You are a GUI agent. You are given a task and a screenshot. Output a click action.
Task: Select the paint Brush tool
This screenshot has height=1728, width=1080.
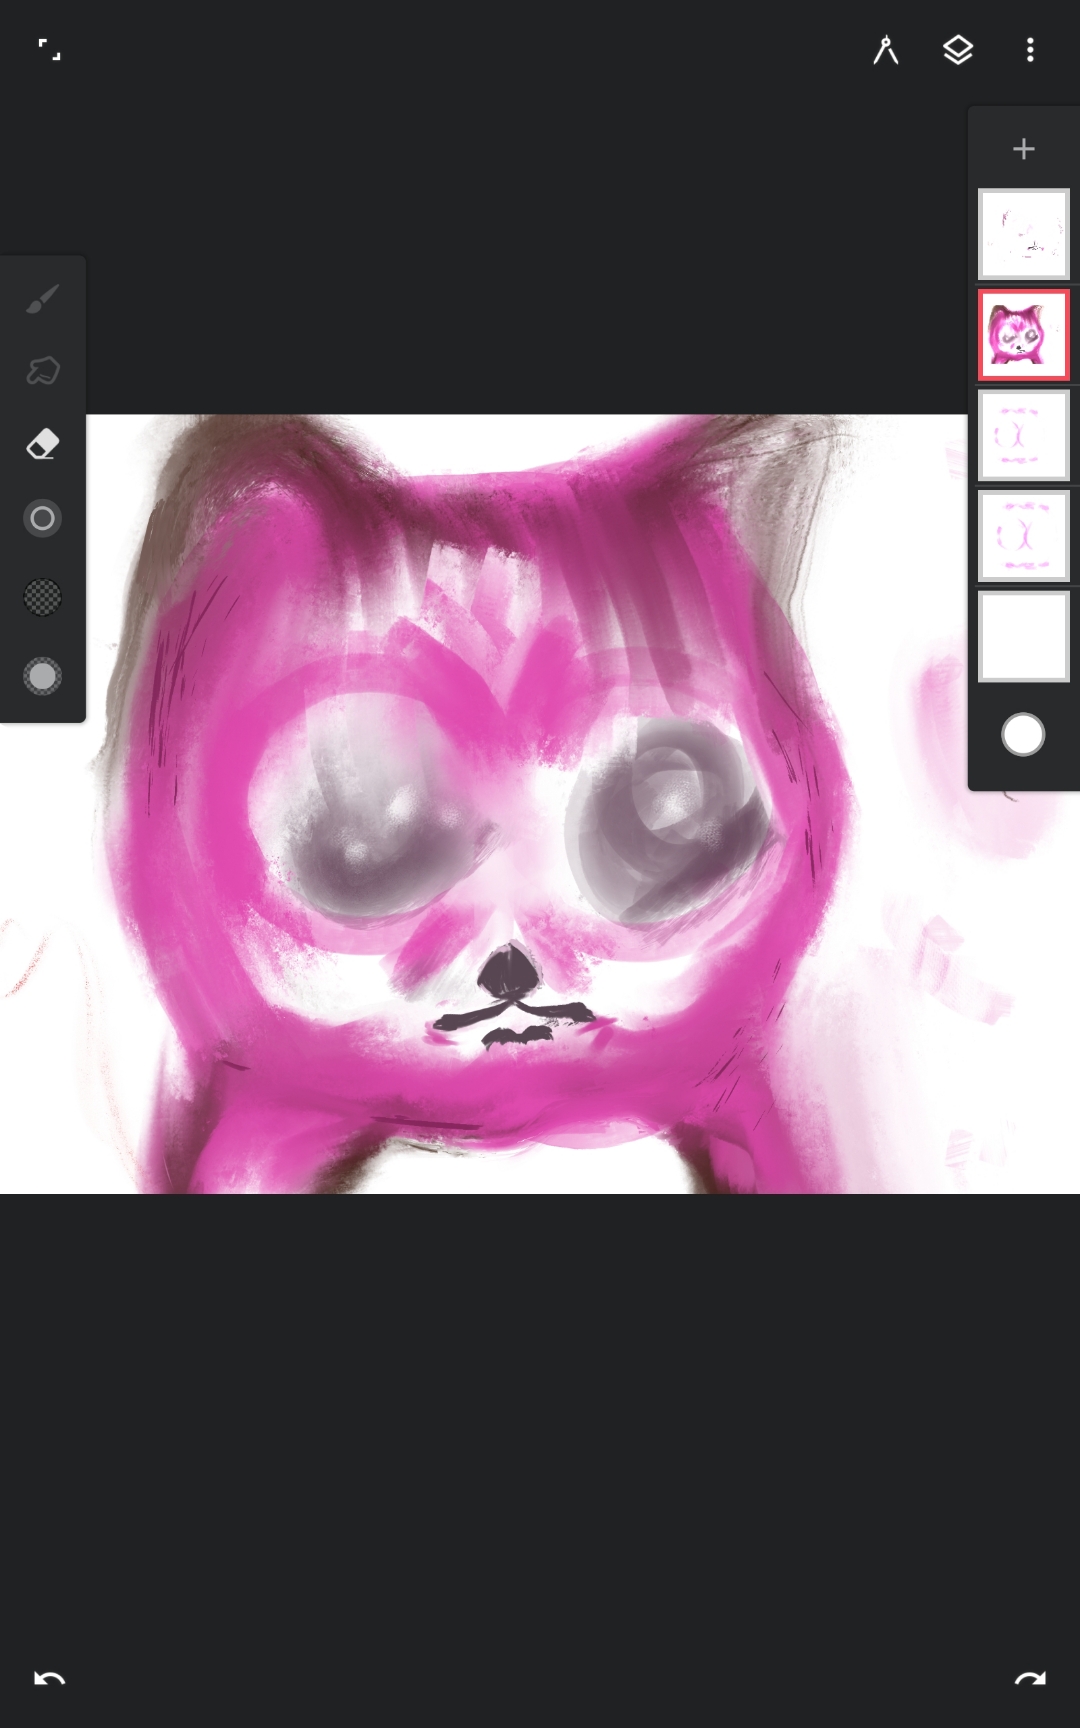click(43, 298)
